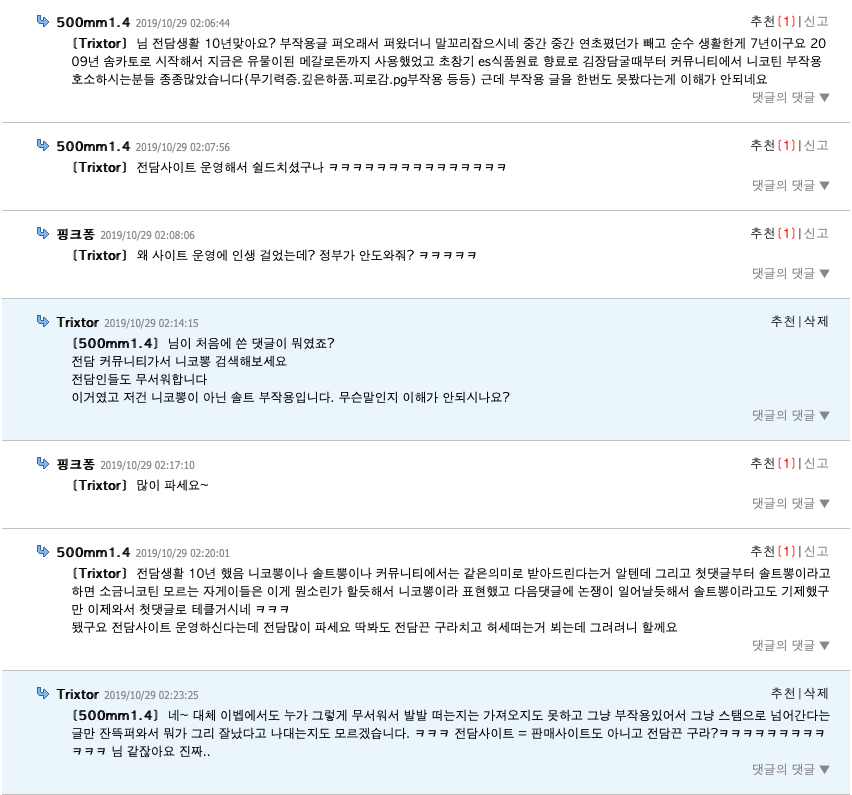Image resolution: width=852 pixels, height=795 pixels.
Task: Expand 댓글의 댓글 under the 02:20:01 comment
Action: [x=791, y=645]
